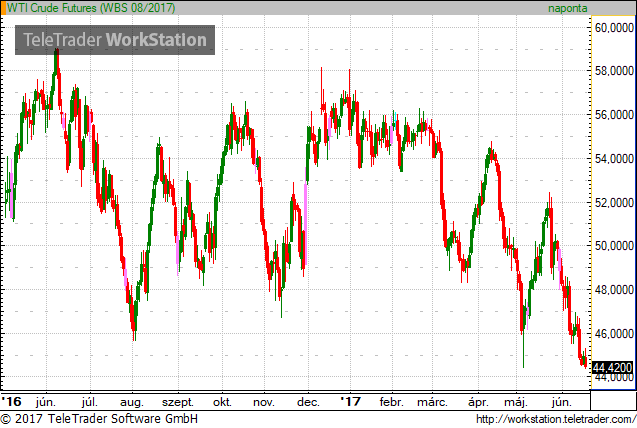Click the '17 year label on time axis
The height and width of the screenshot is (428, 637).
(x=351, y=402)
